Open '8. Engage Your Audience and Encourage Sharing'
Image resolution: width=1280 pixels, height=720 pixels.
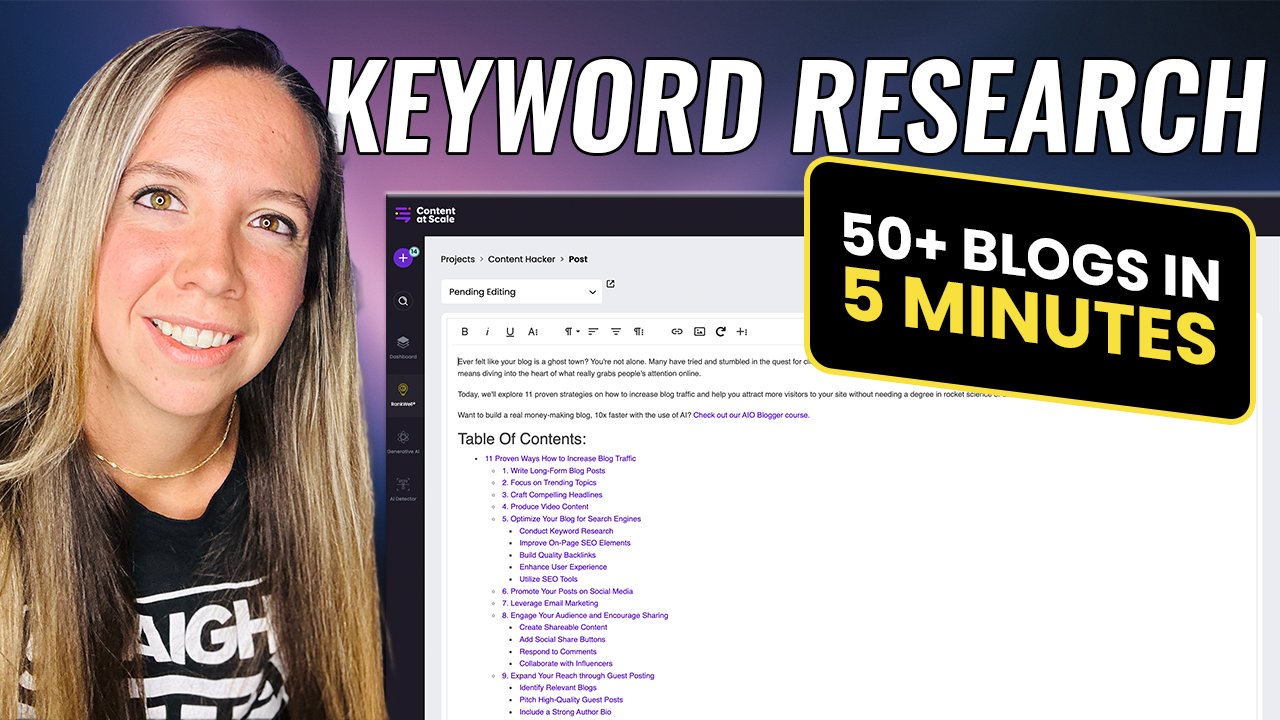coord(585,616)
